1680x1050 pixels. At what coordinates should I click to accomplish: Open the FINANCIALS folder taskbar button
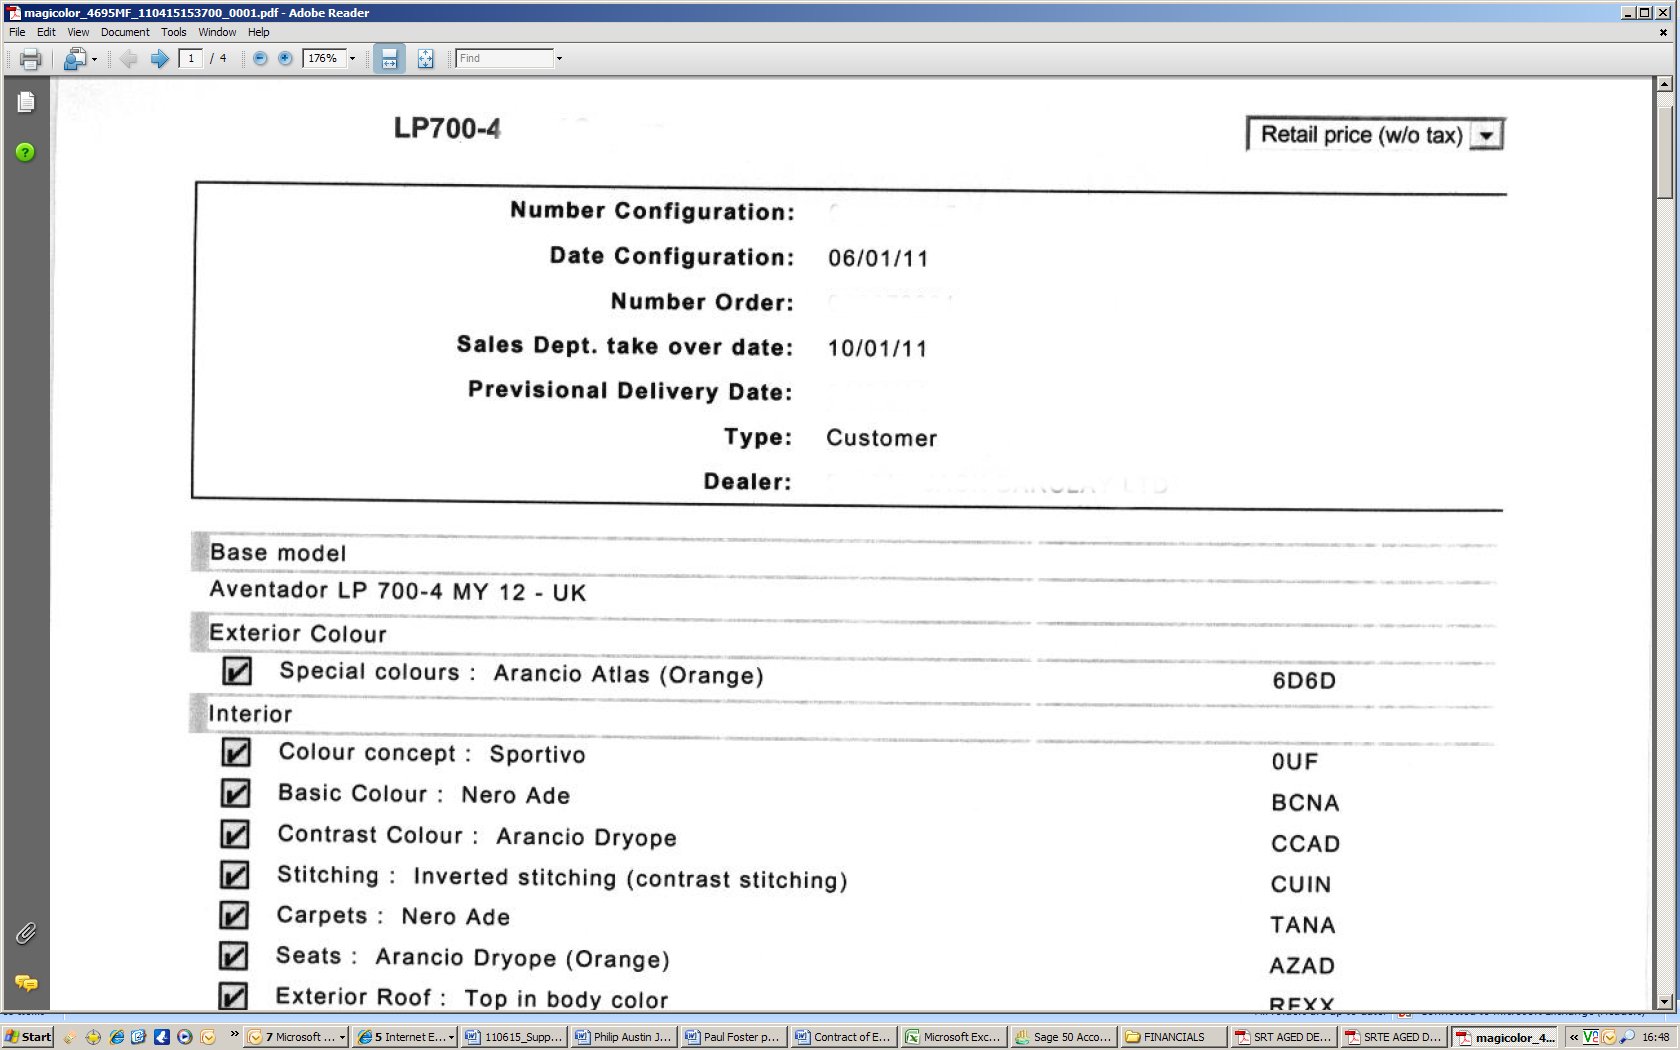(x=1174, y=1037)
